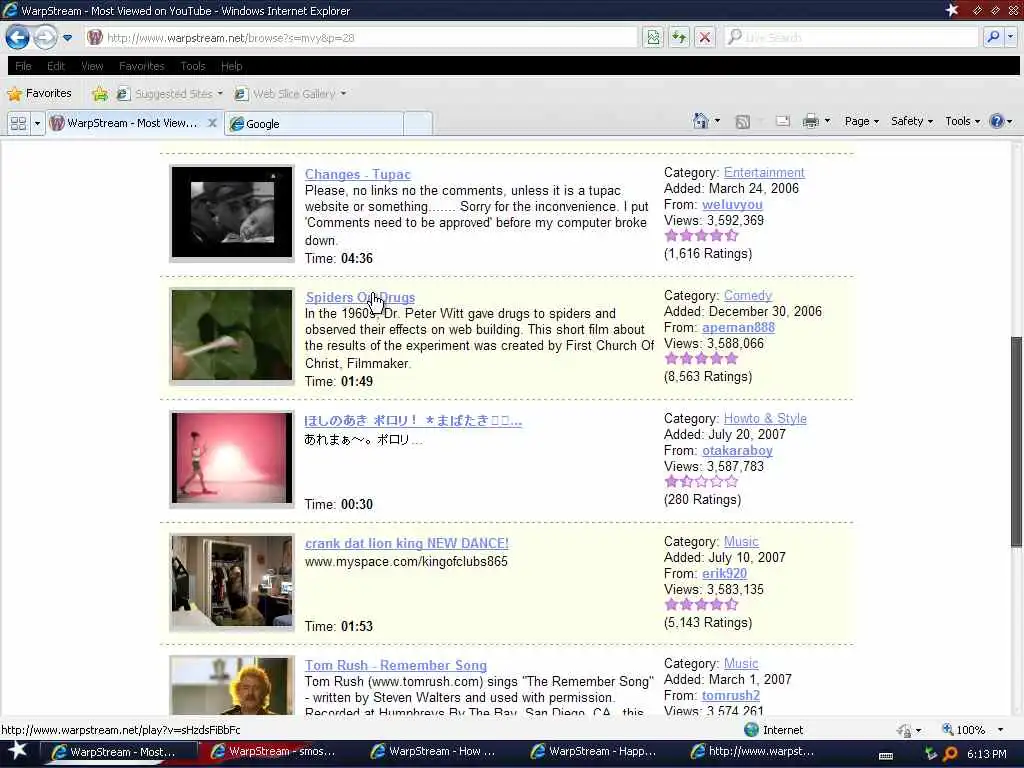Open the recent pages dropdown arrow

[67, 38]
